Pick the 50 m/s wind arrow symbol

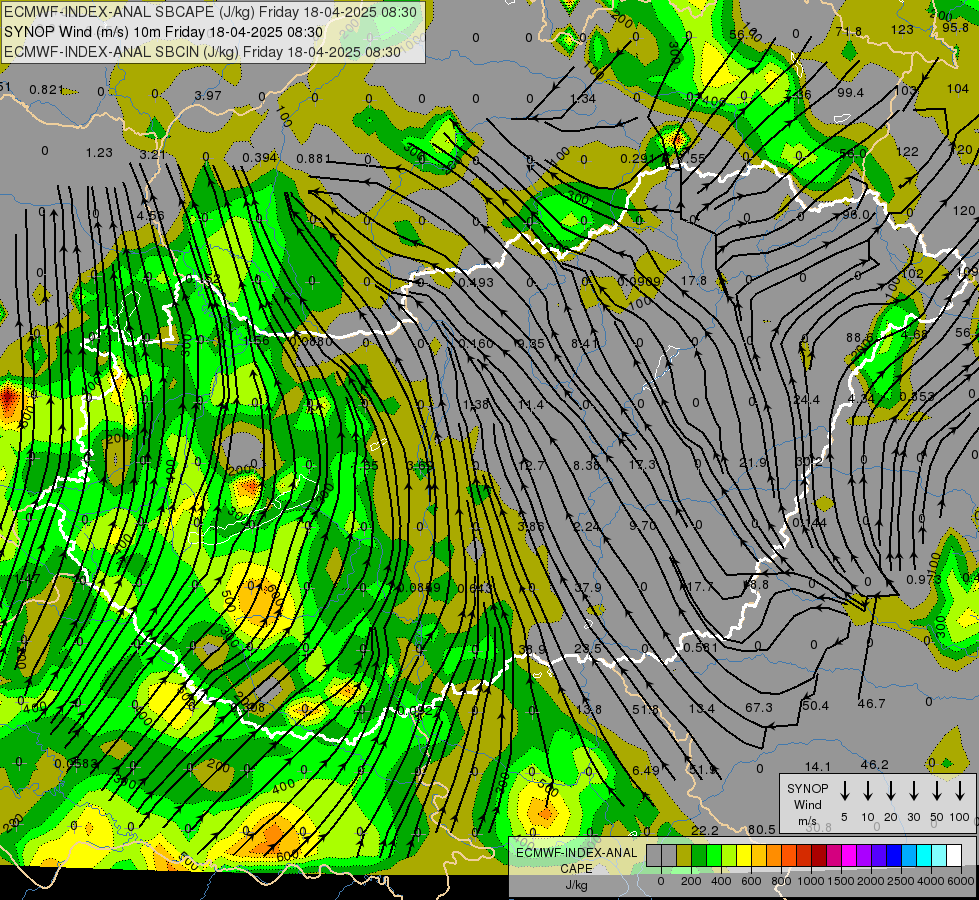[x=937, y=790]
